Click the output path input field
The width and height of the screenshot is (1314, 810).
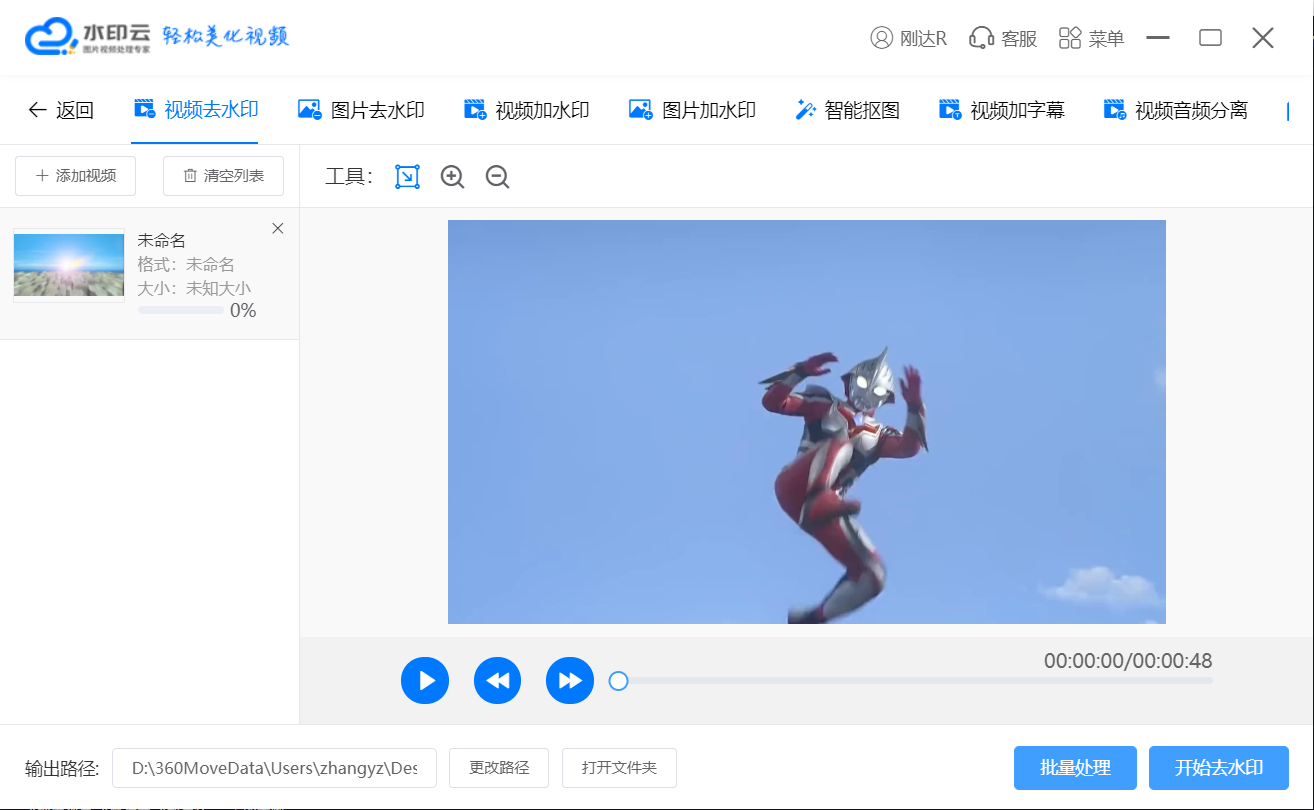274,768
